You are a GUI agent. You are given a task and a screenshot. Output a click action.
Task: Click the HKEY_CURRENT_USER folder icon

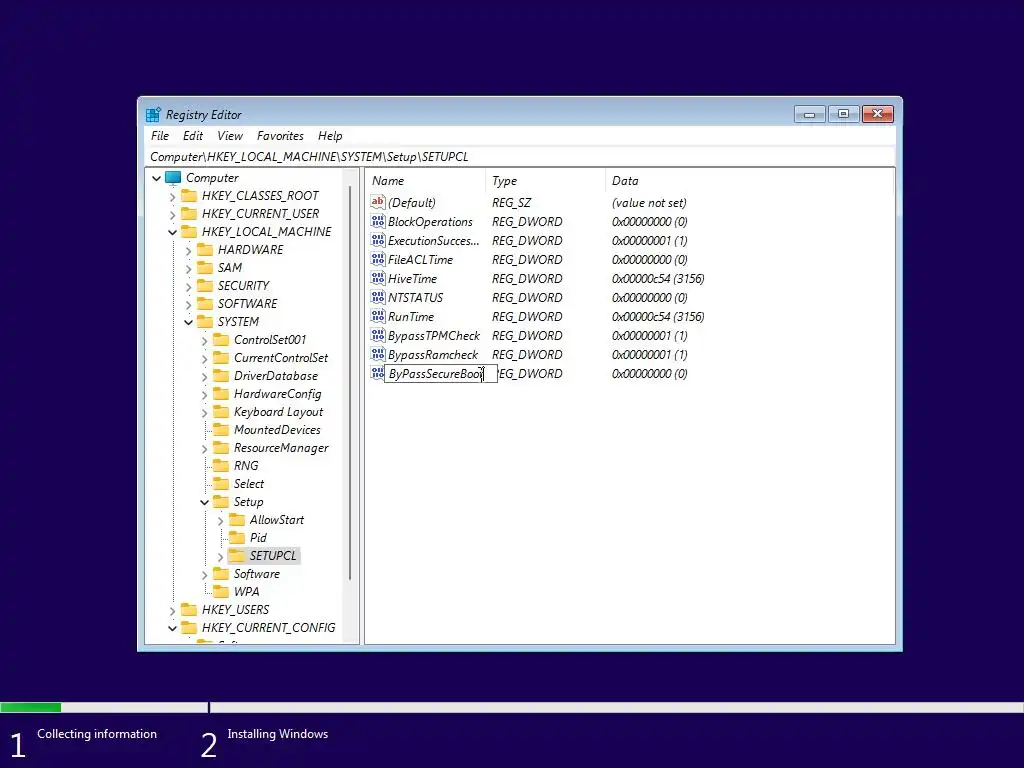coord(189,214)
